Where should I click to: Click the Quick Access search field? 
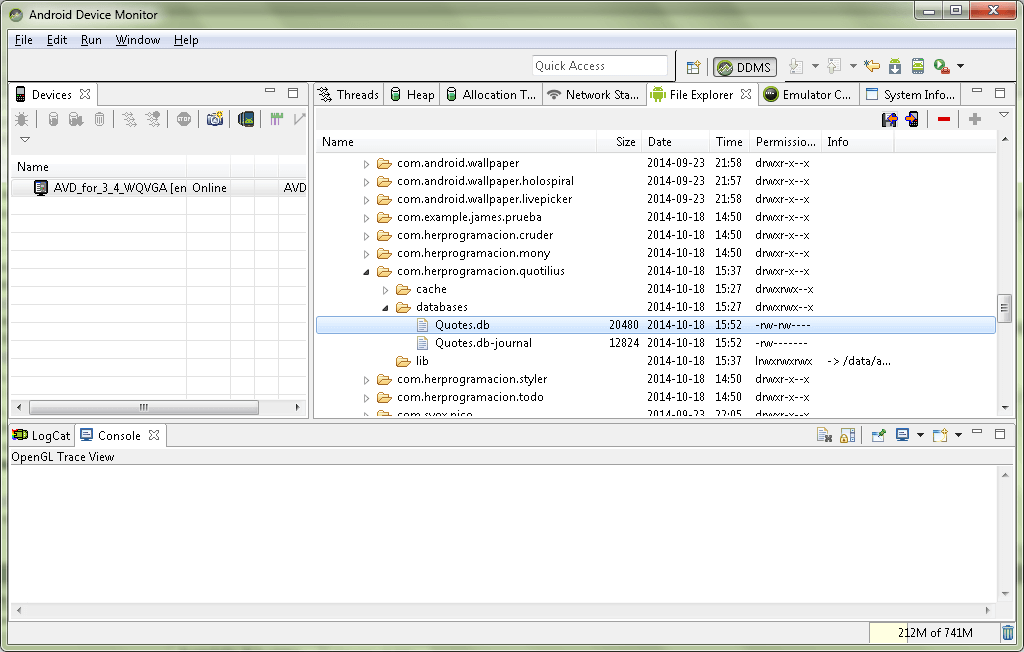coord(600,65)
